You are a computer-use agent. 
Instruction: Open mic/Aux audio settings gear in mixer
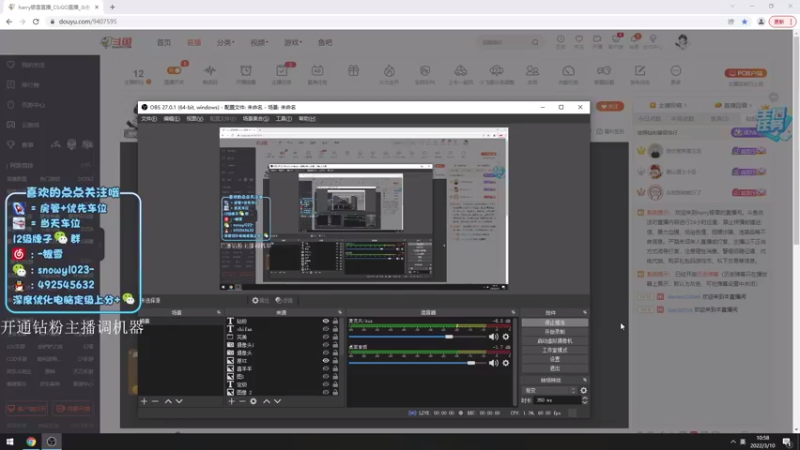[506, 337]
